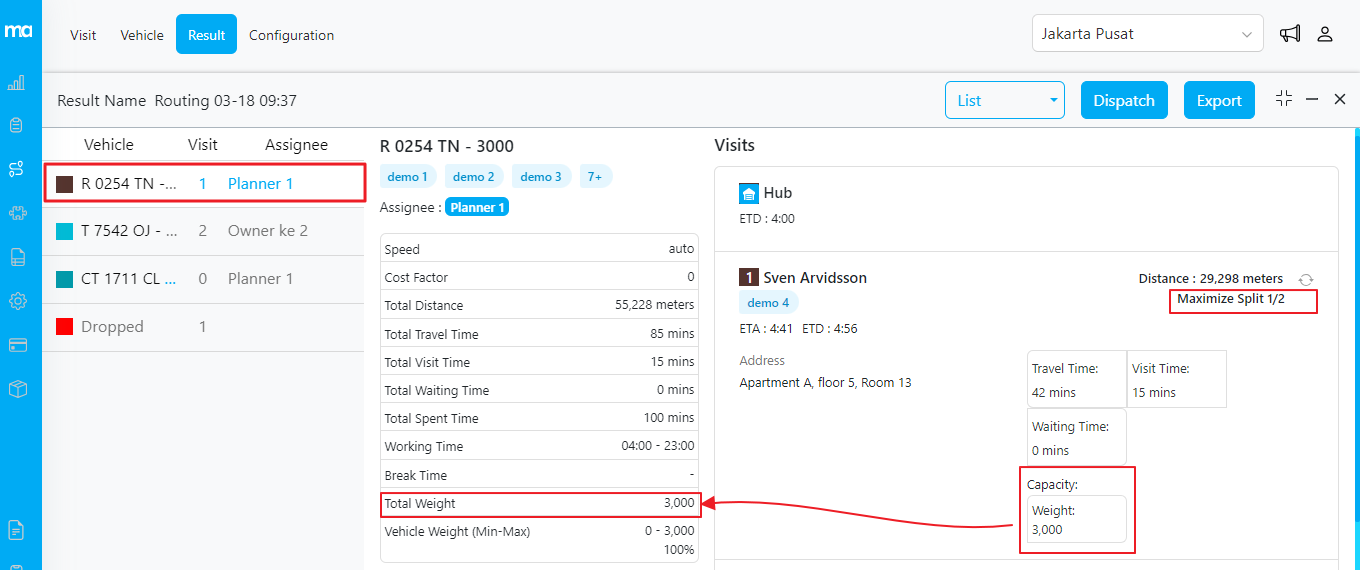This screenshot has height=570, width=1360.
Task: Open the user profile icon
Action: coord(1325,34)
